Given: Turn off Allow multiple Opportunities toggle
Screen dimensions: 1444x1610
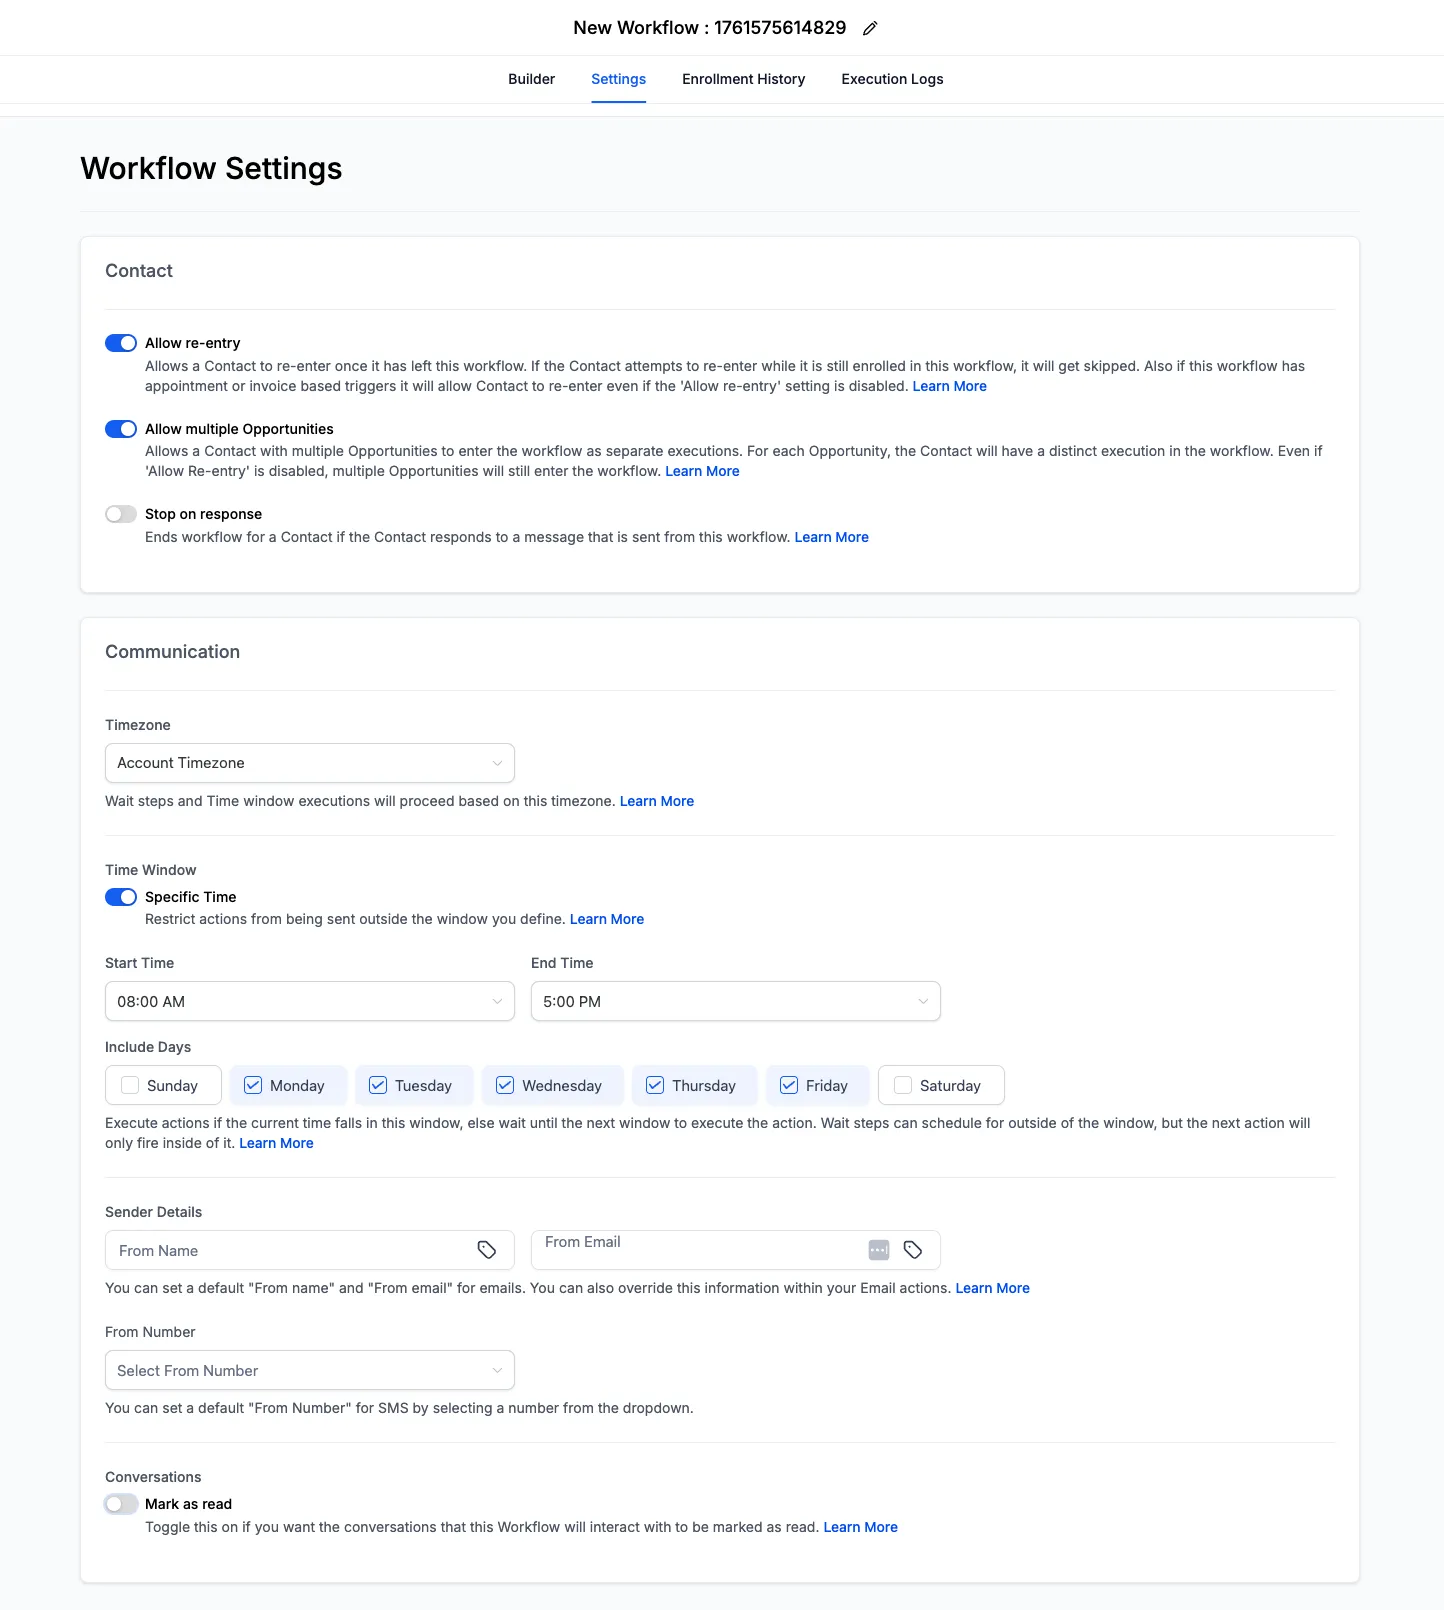Looking at the screenshot, I should (121, 429).
